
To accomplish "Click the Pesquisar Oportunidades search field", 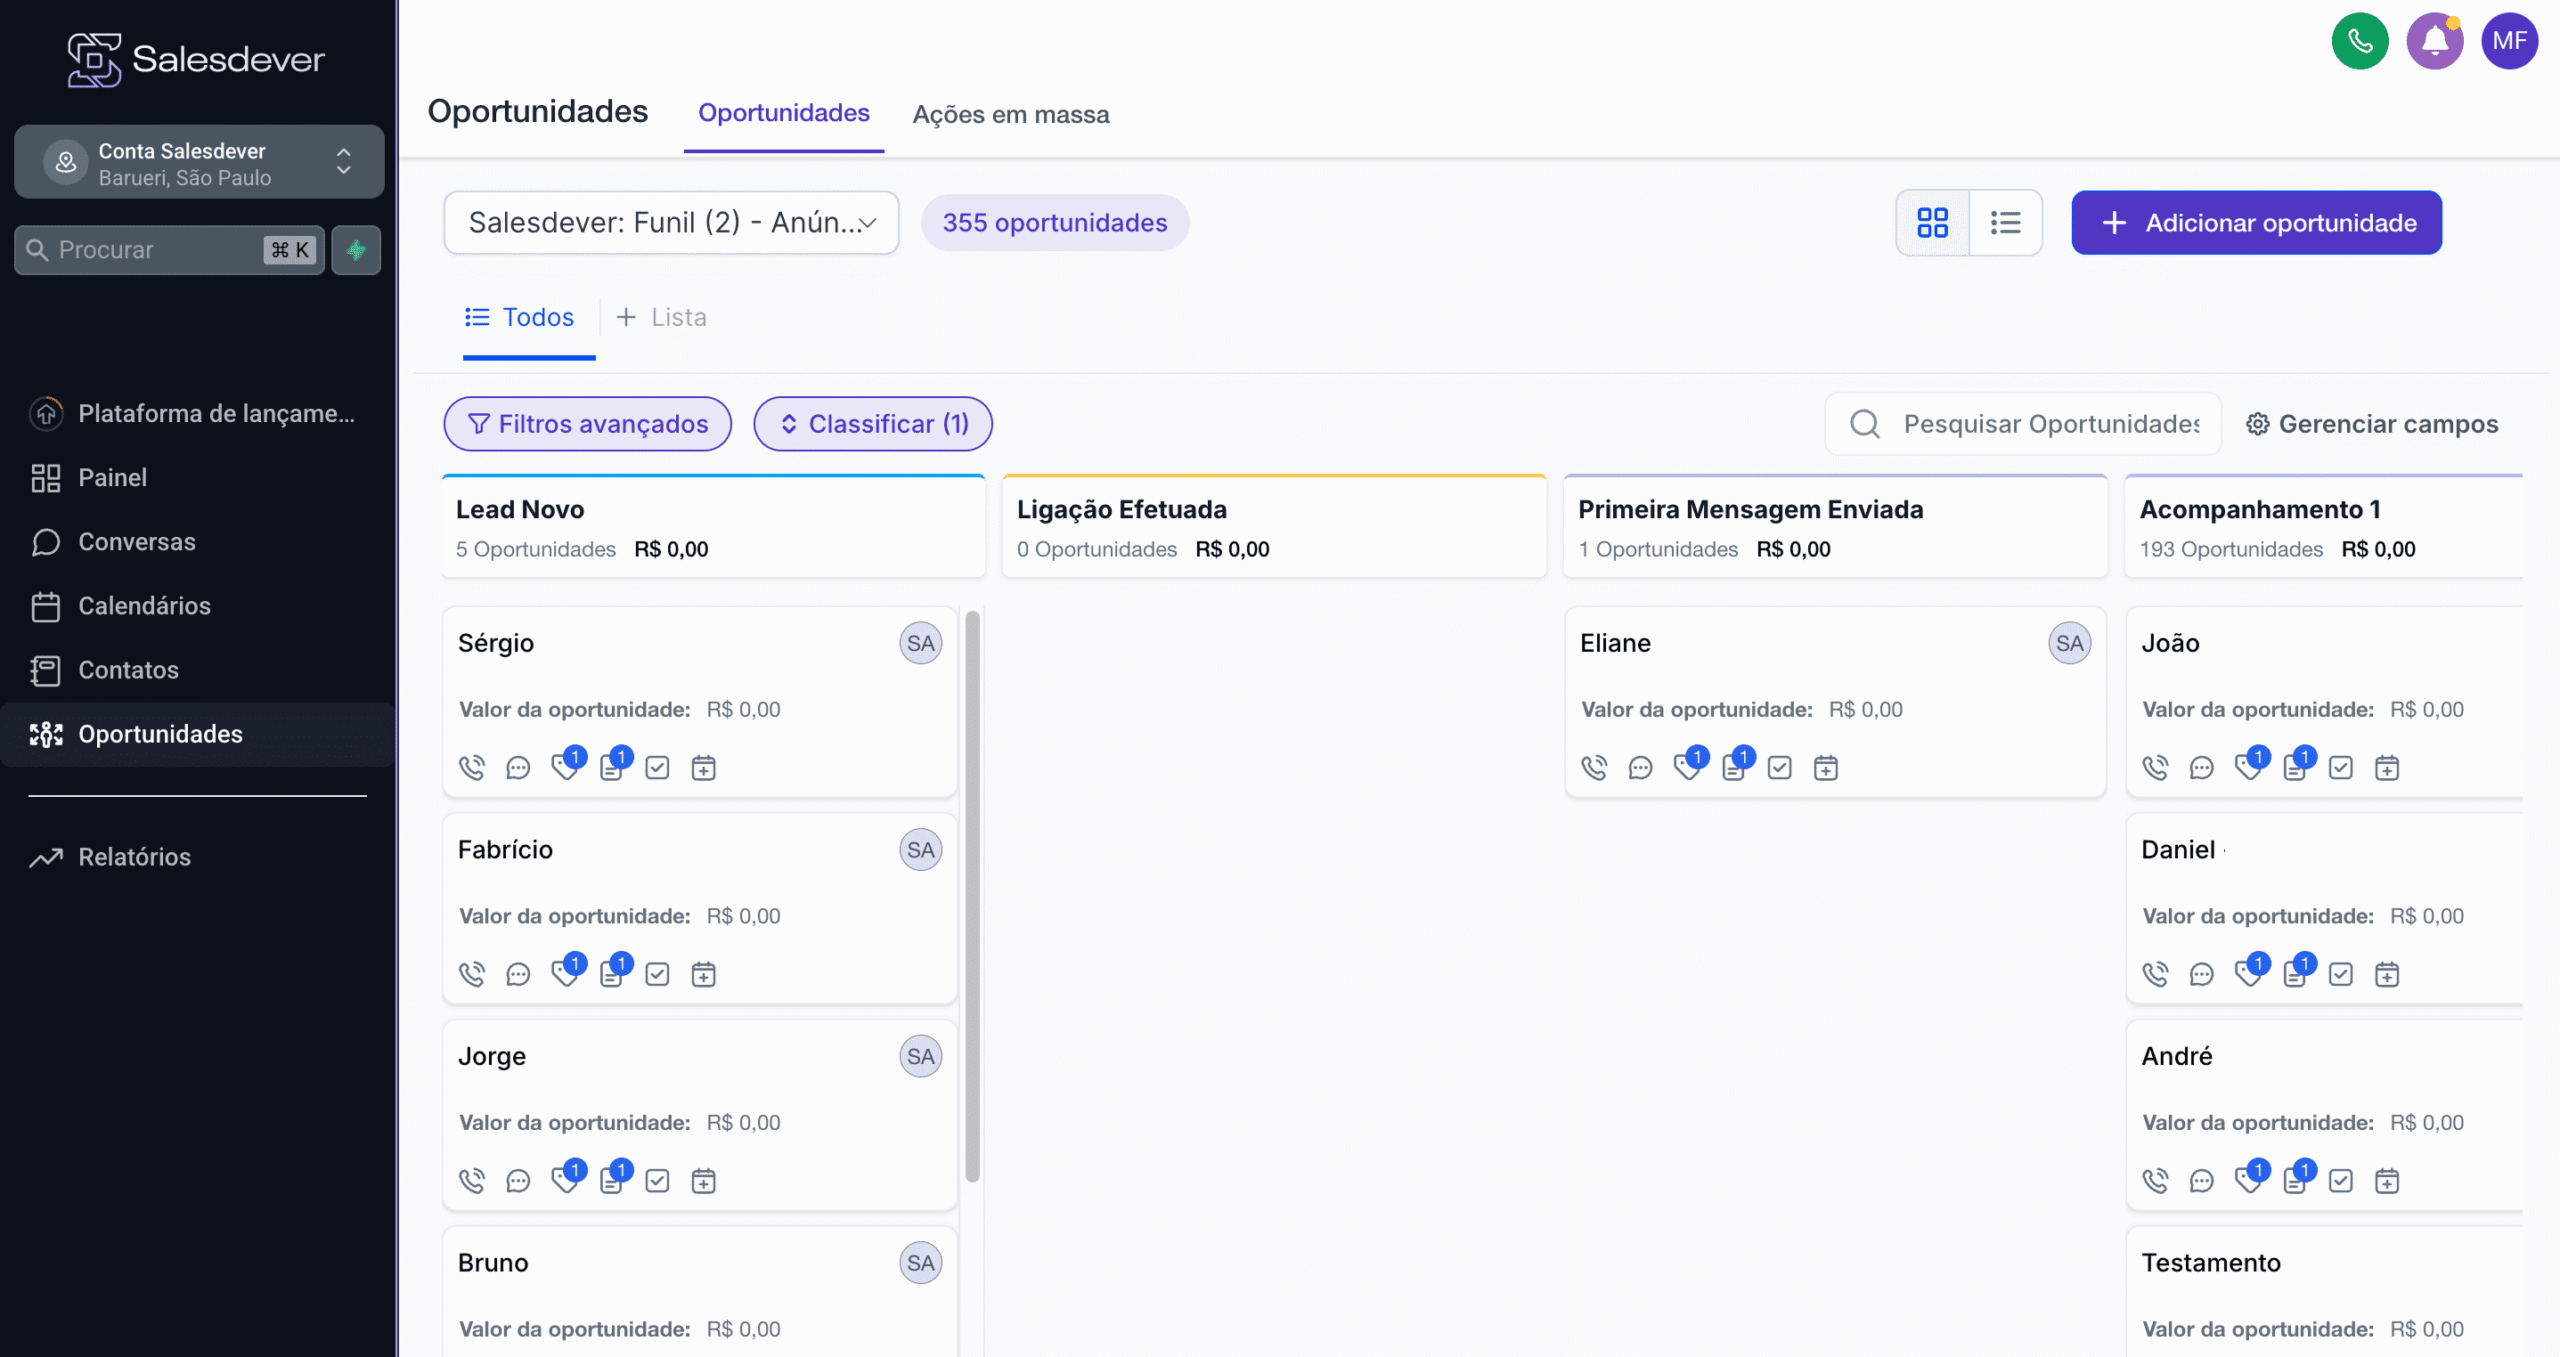I will [x=2050, y=424].
